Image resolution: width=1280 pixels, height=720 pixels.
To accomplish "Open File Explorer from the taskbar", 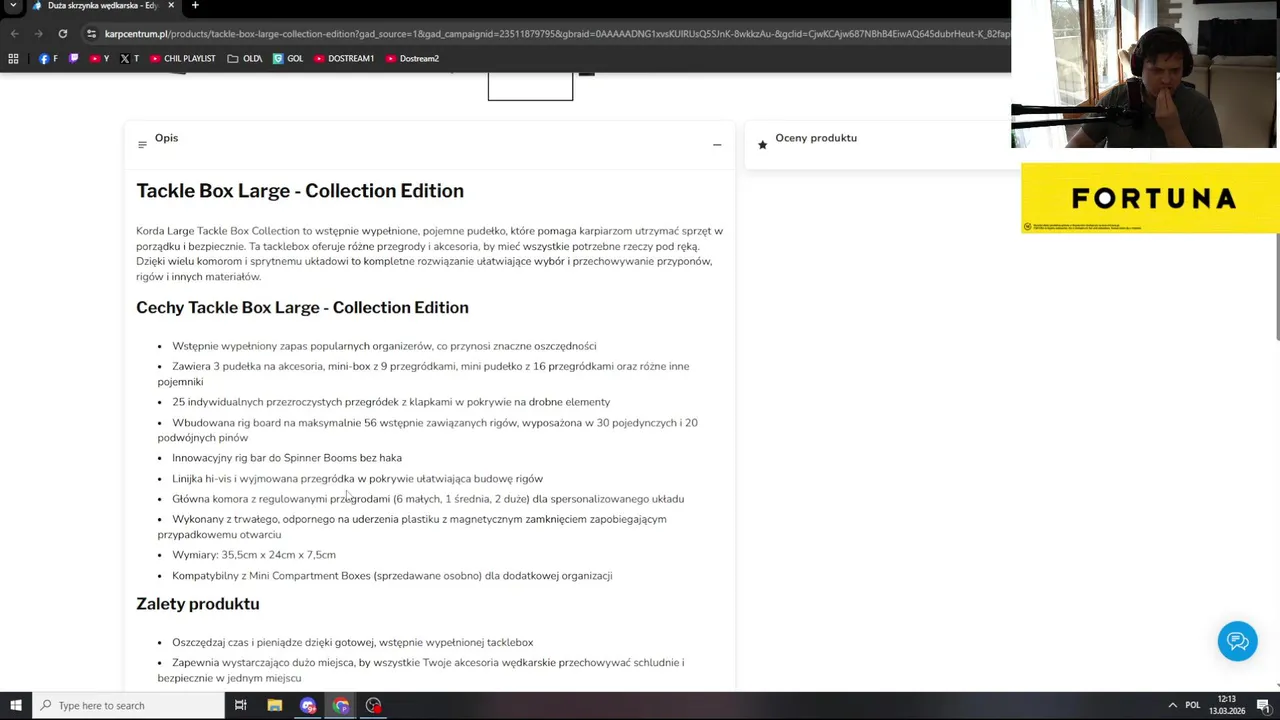I will pos(275,705).
